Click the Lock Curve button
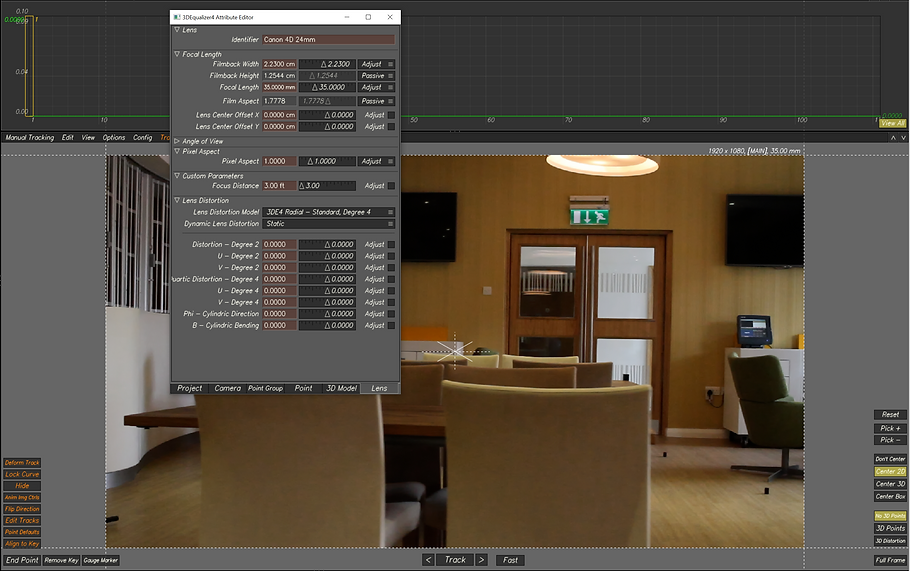Image resolution: width=910 pixels, height=571 pixels. click(x=22, y=474)
